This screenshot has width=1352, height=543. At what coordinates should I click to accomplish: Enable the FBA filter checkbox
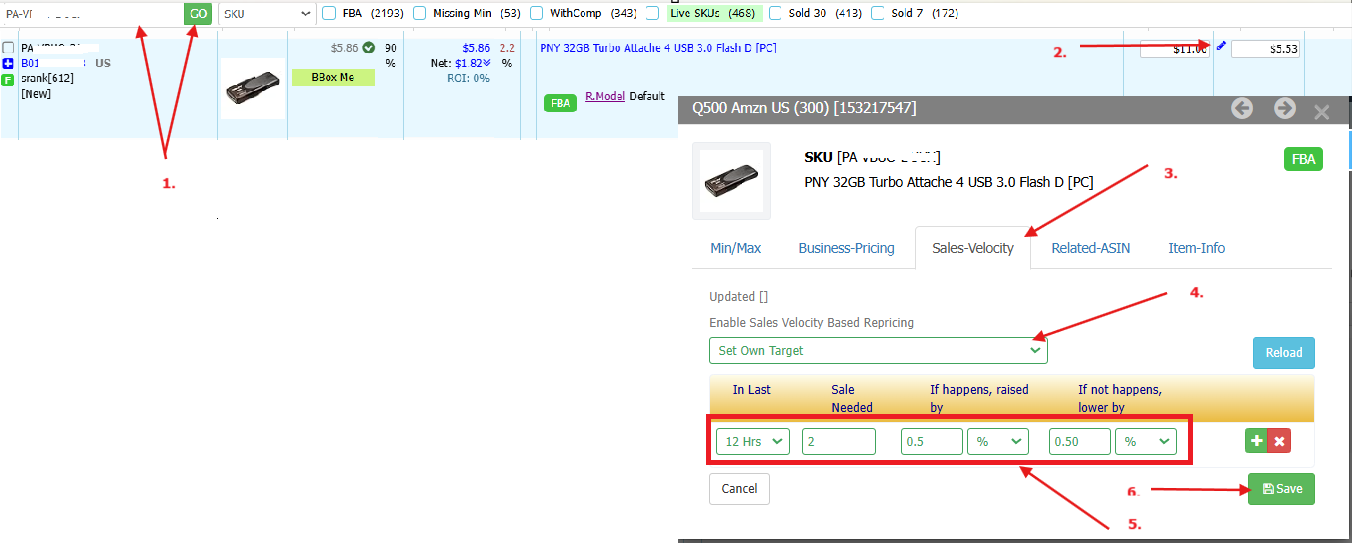click(x=329, y=13)
